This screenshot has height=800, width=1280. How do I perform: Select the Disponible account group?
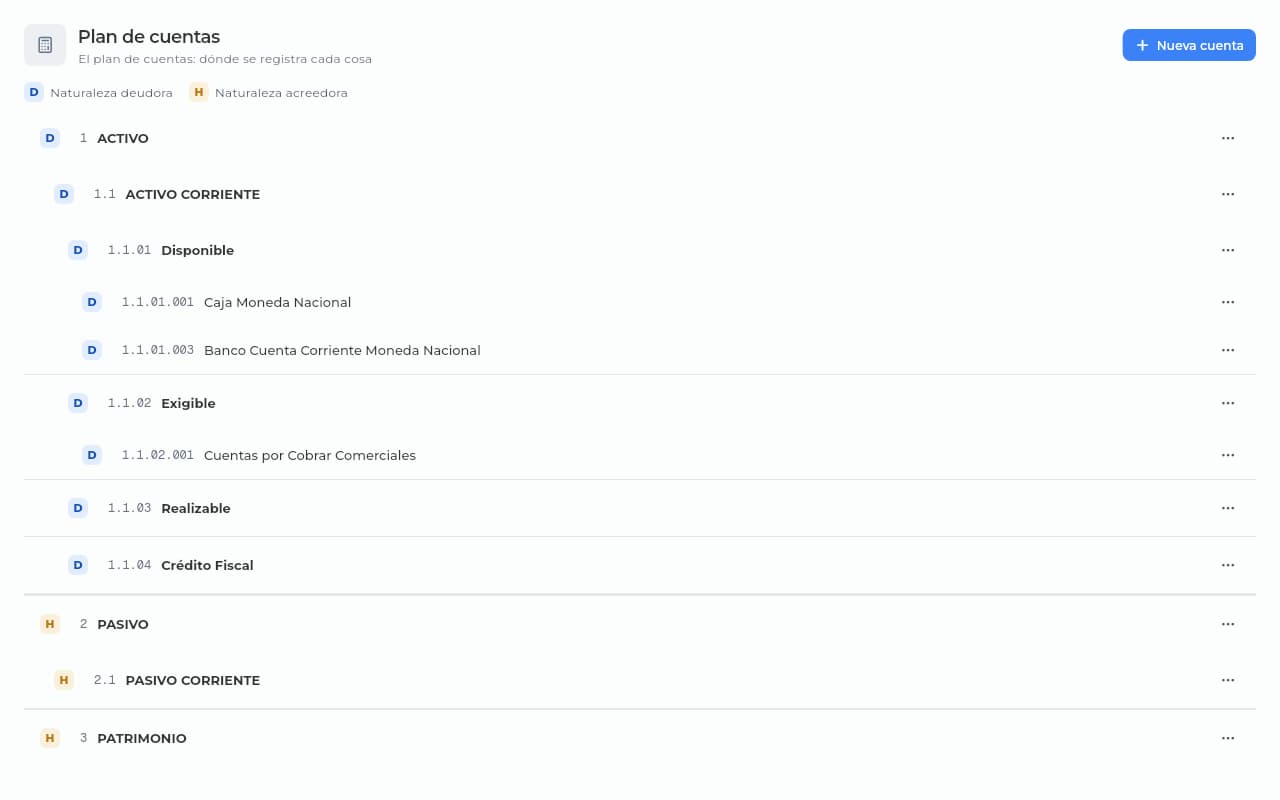tap(640, 250)
